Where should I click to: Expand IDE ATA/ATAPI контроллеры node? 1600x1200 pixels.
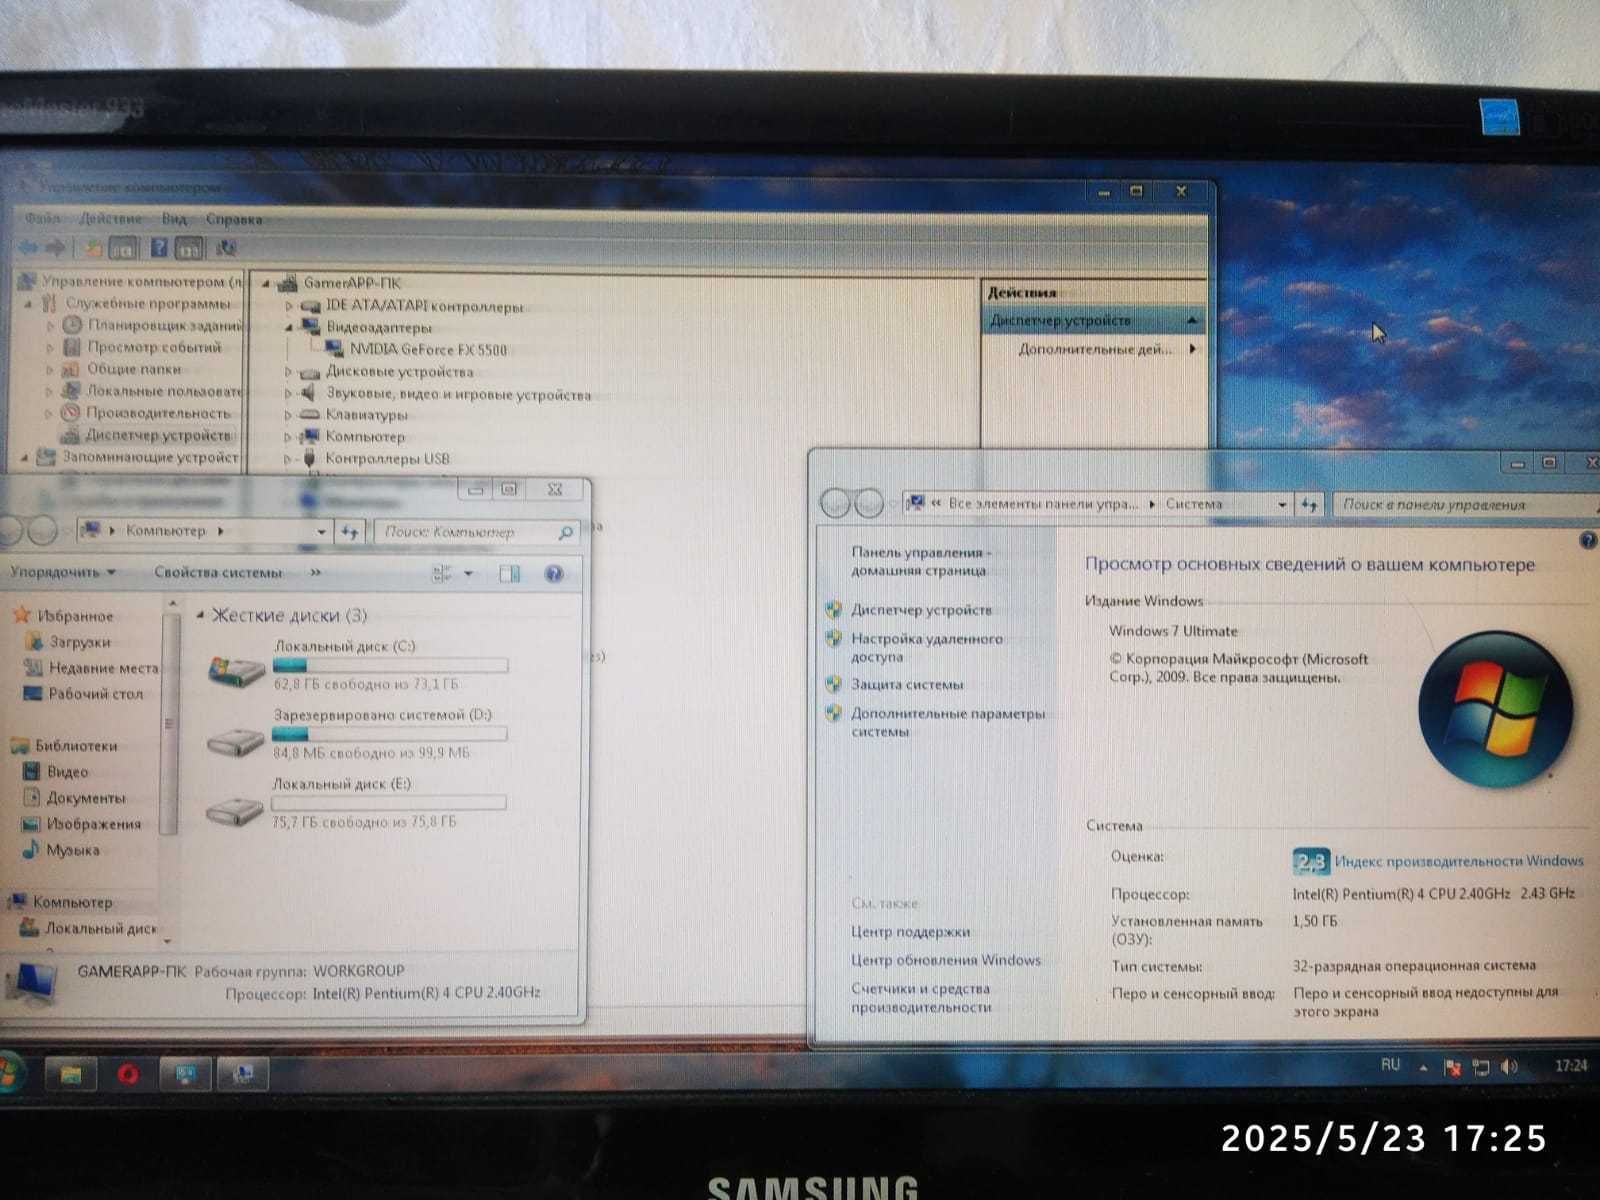point(289,306)
